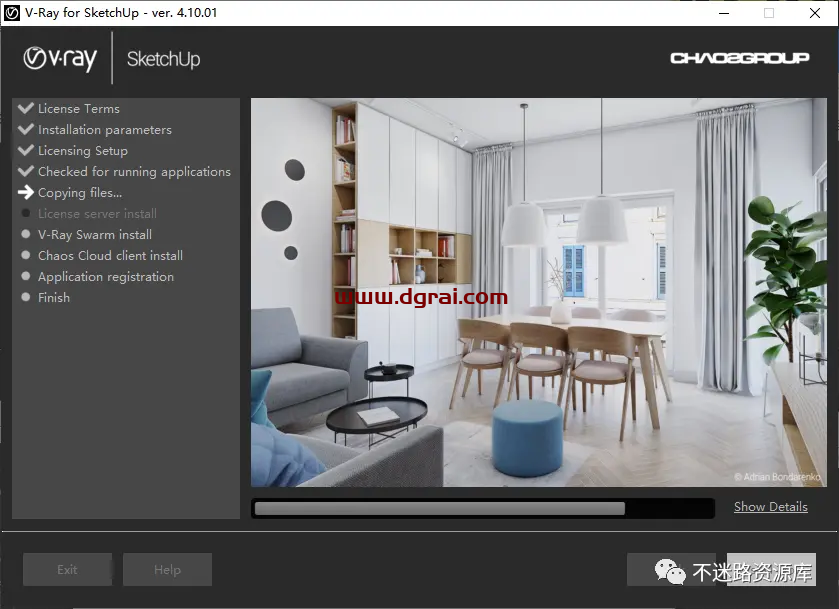Click the Chaos Group logo
839x609 pixels.
coord(739,58)
